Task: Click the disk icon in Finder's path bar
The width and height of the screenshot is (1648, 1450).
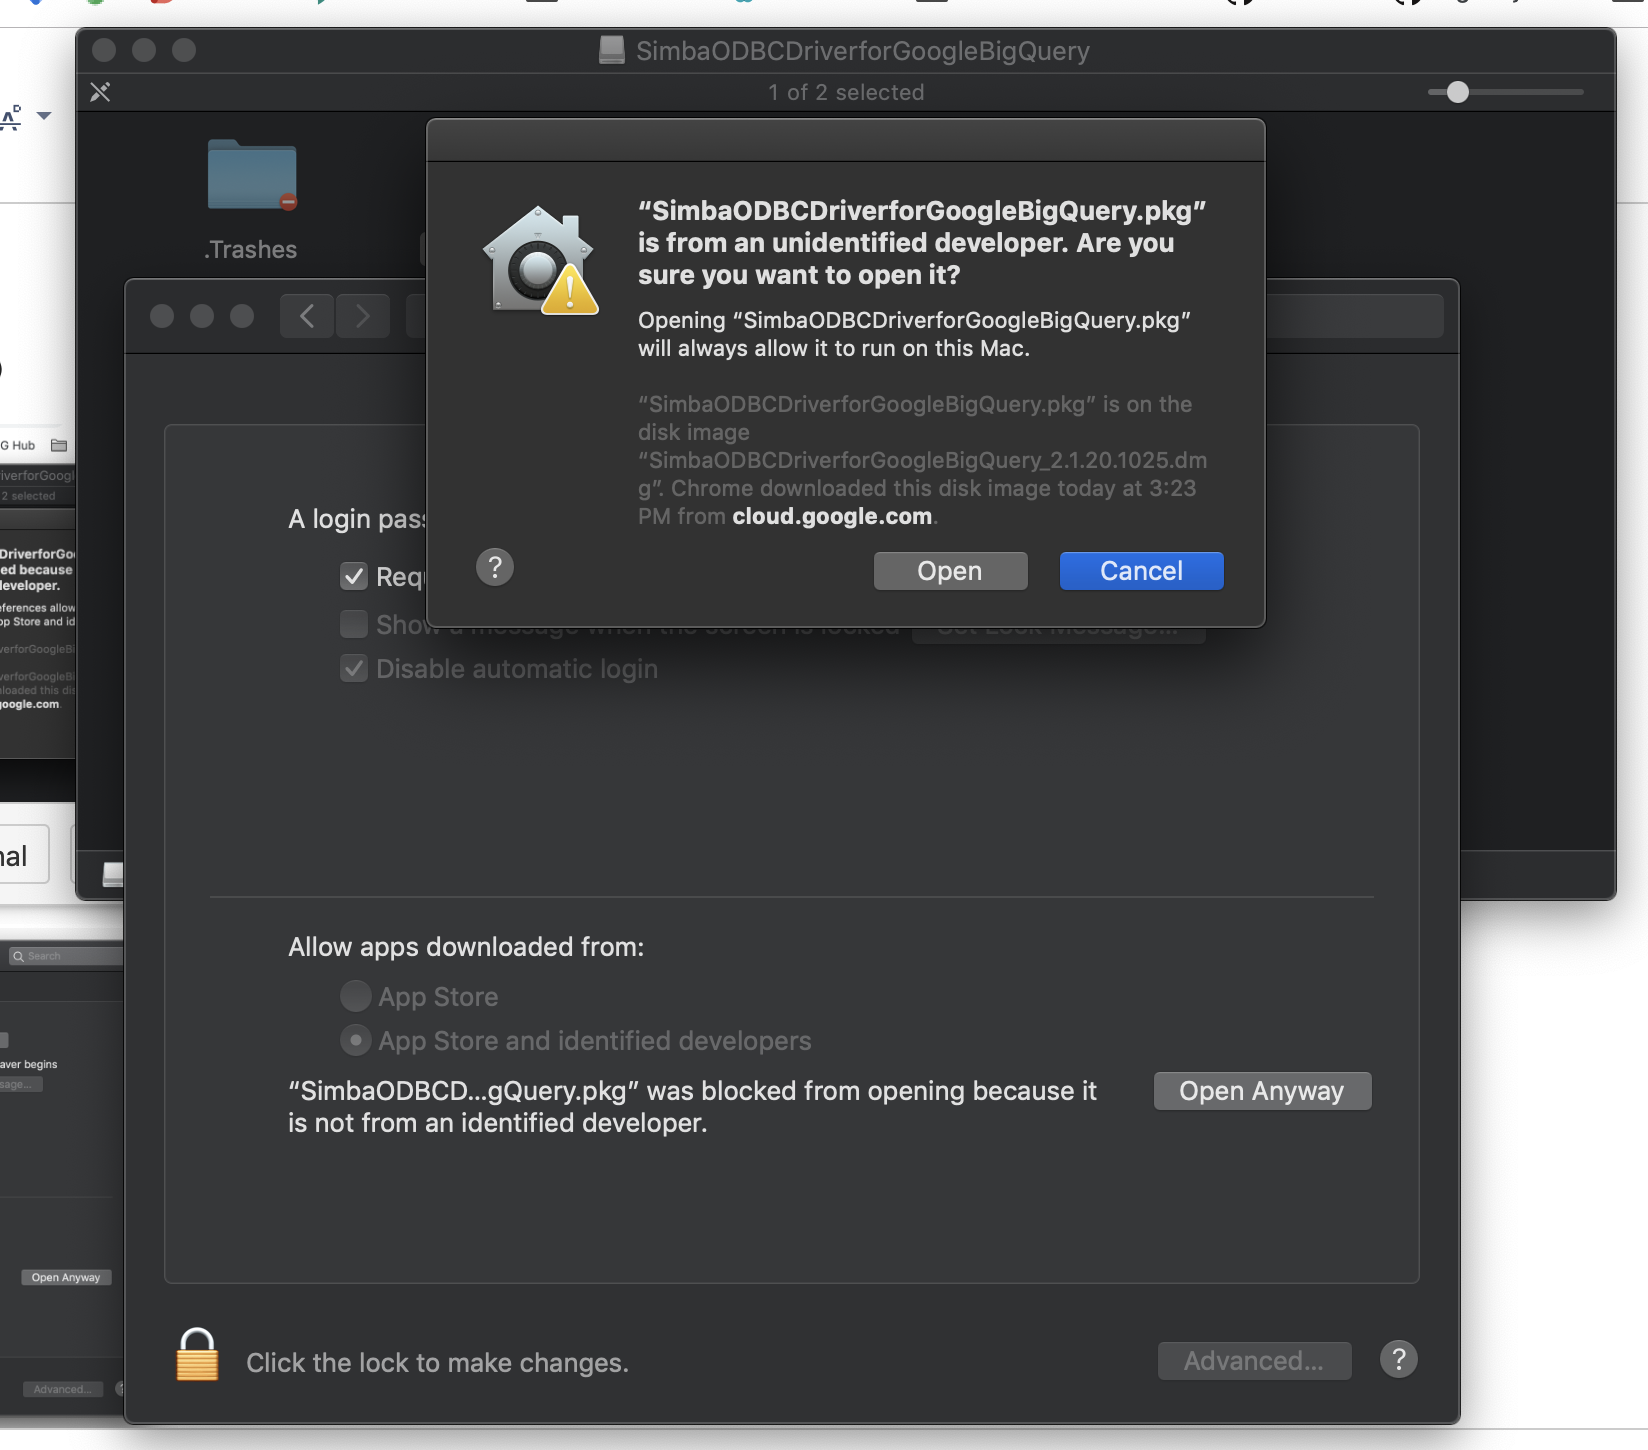Action: [113, 875]
